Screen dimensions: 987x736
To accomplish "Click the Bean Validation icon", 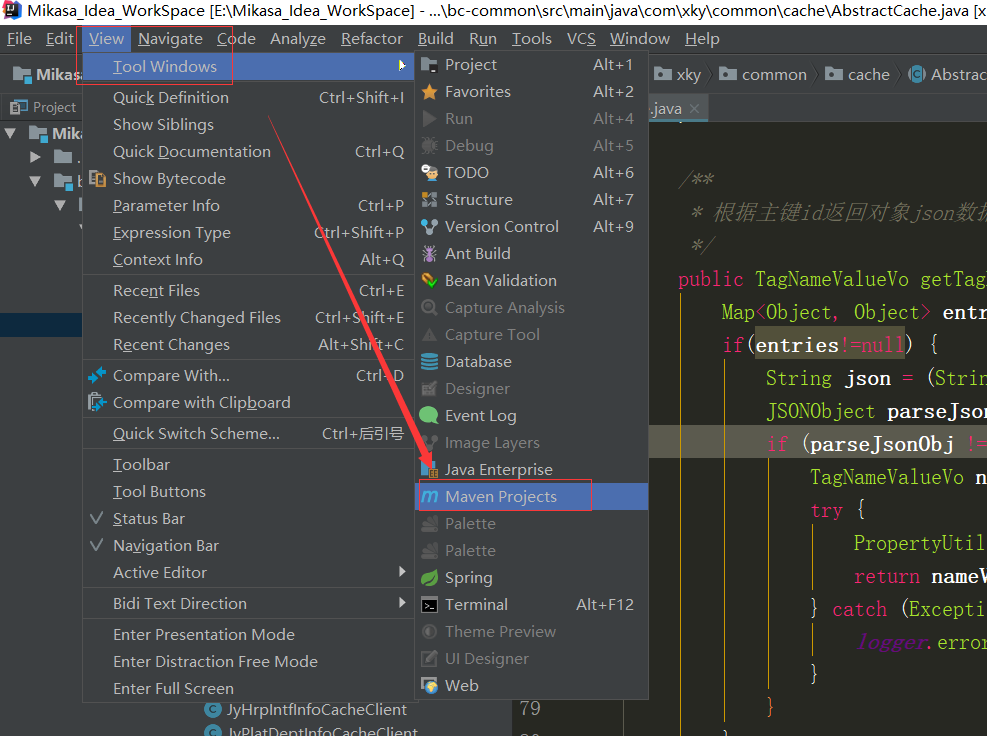I will pos(429,281).
